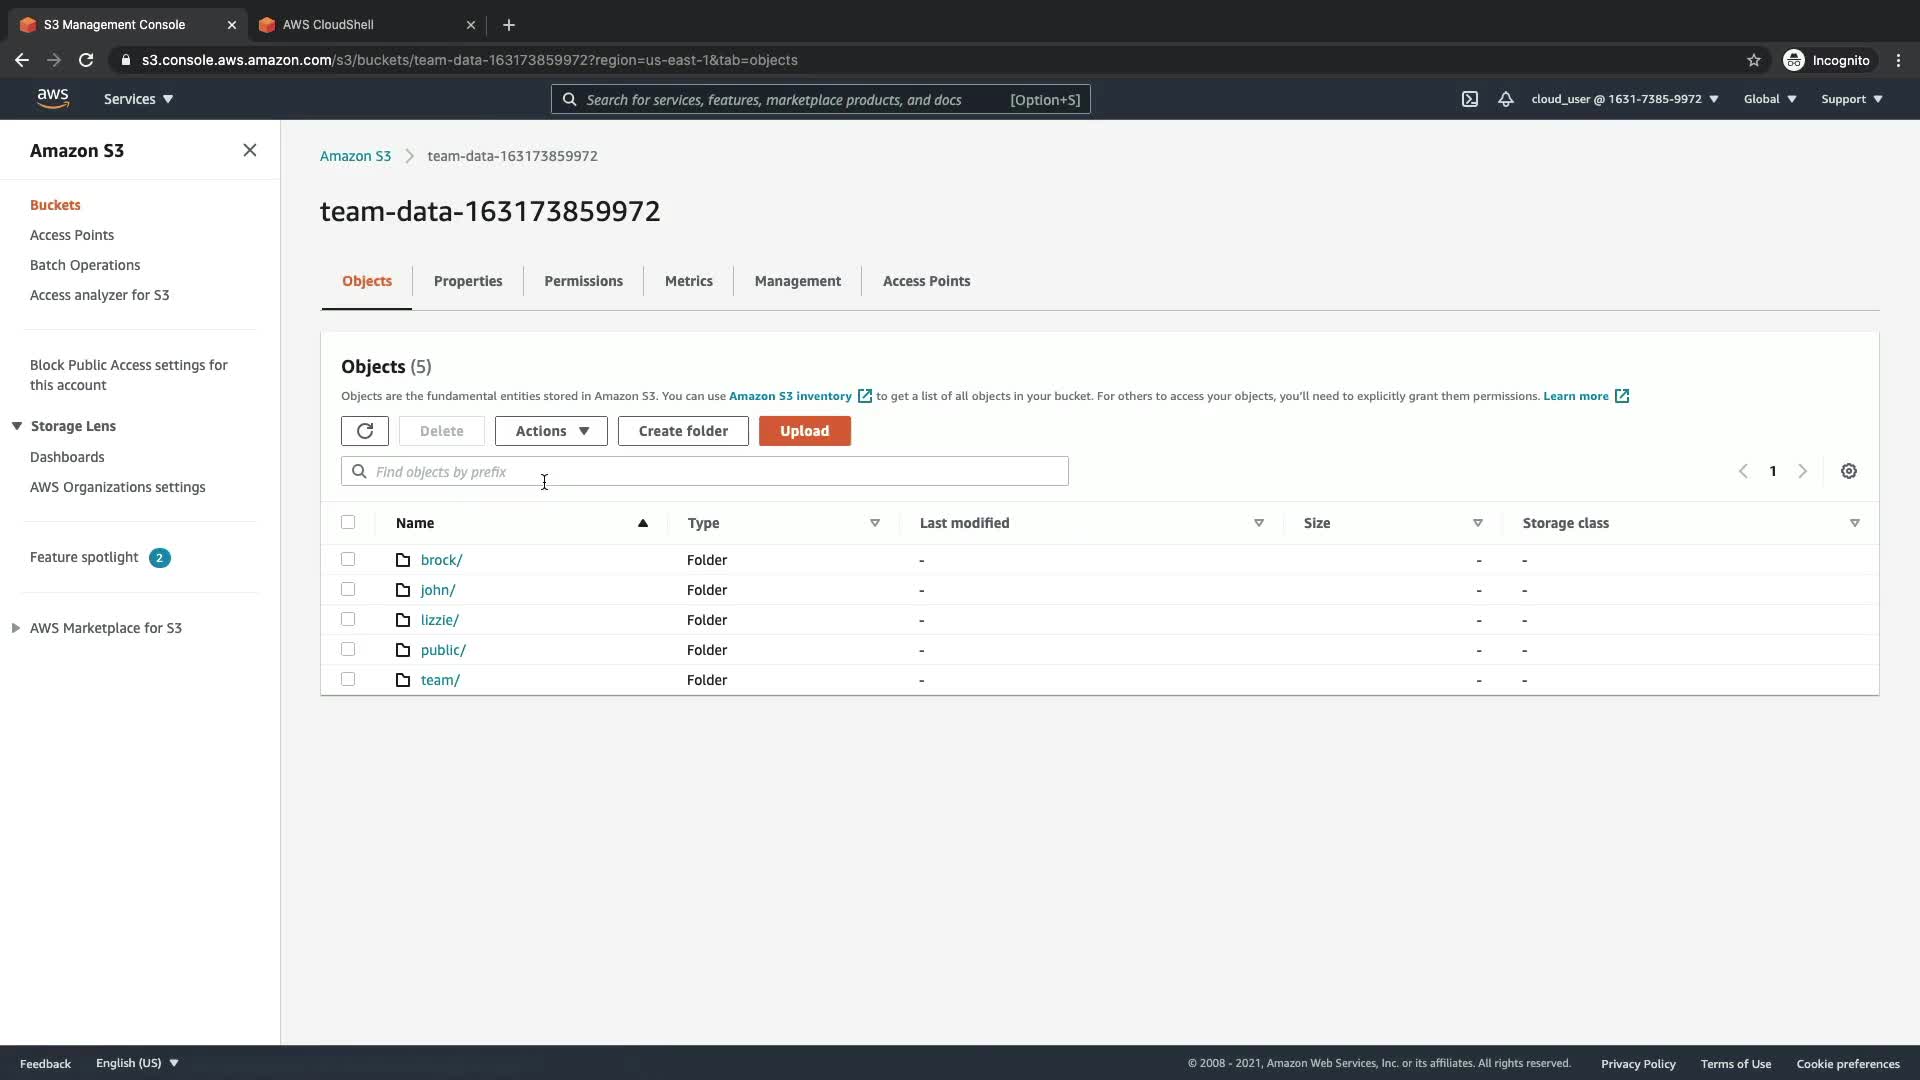Open the lizzie/ folder link
This screenshot has width=1920, height=1080.
(439, 620)
